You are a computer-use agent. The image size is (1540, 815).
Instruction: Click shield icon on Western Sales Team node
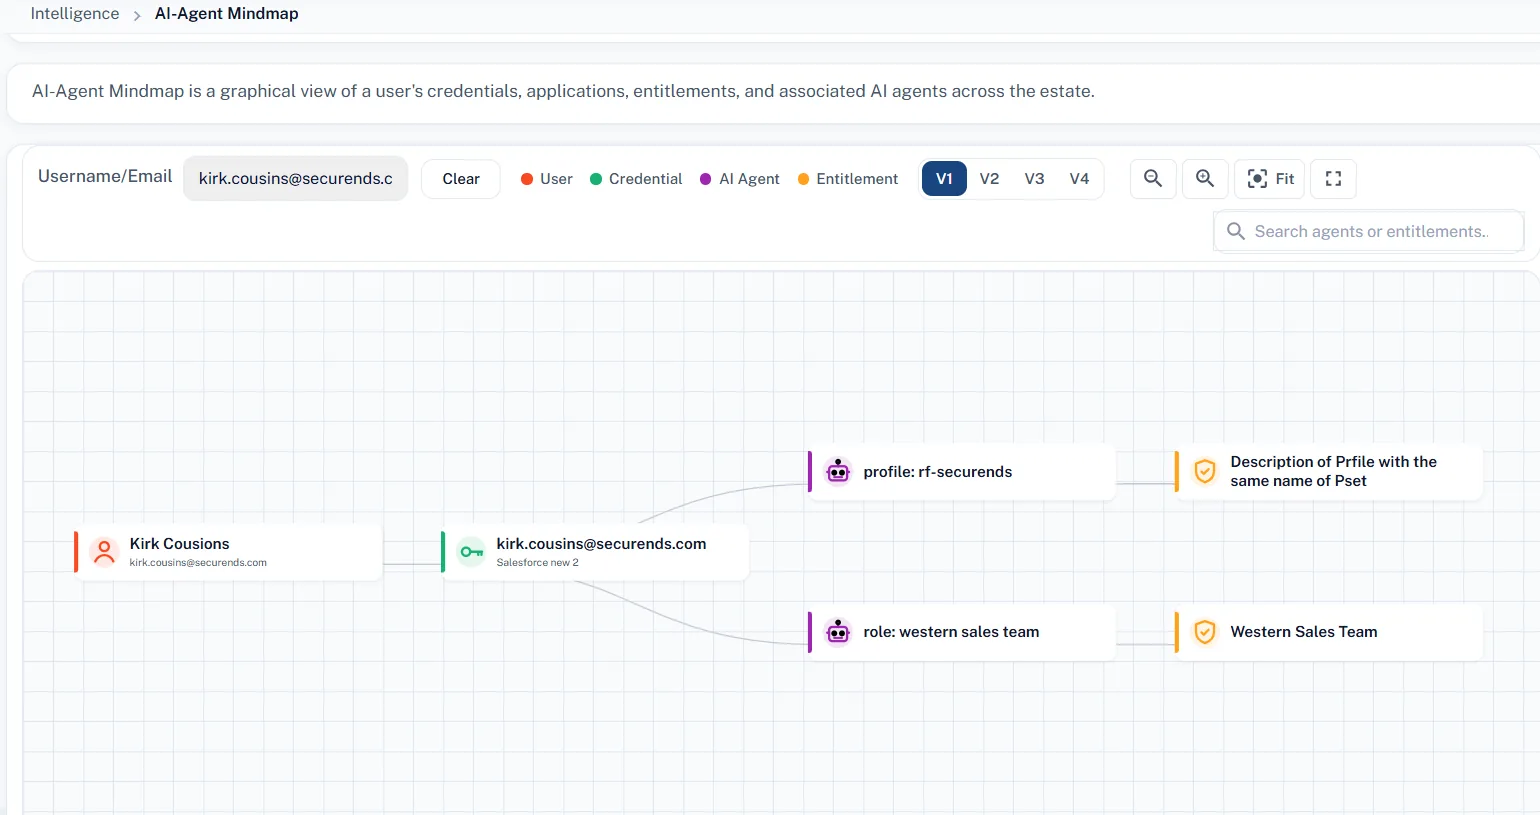tap(1205, 631)
